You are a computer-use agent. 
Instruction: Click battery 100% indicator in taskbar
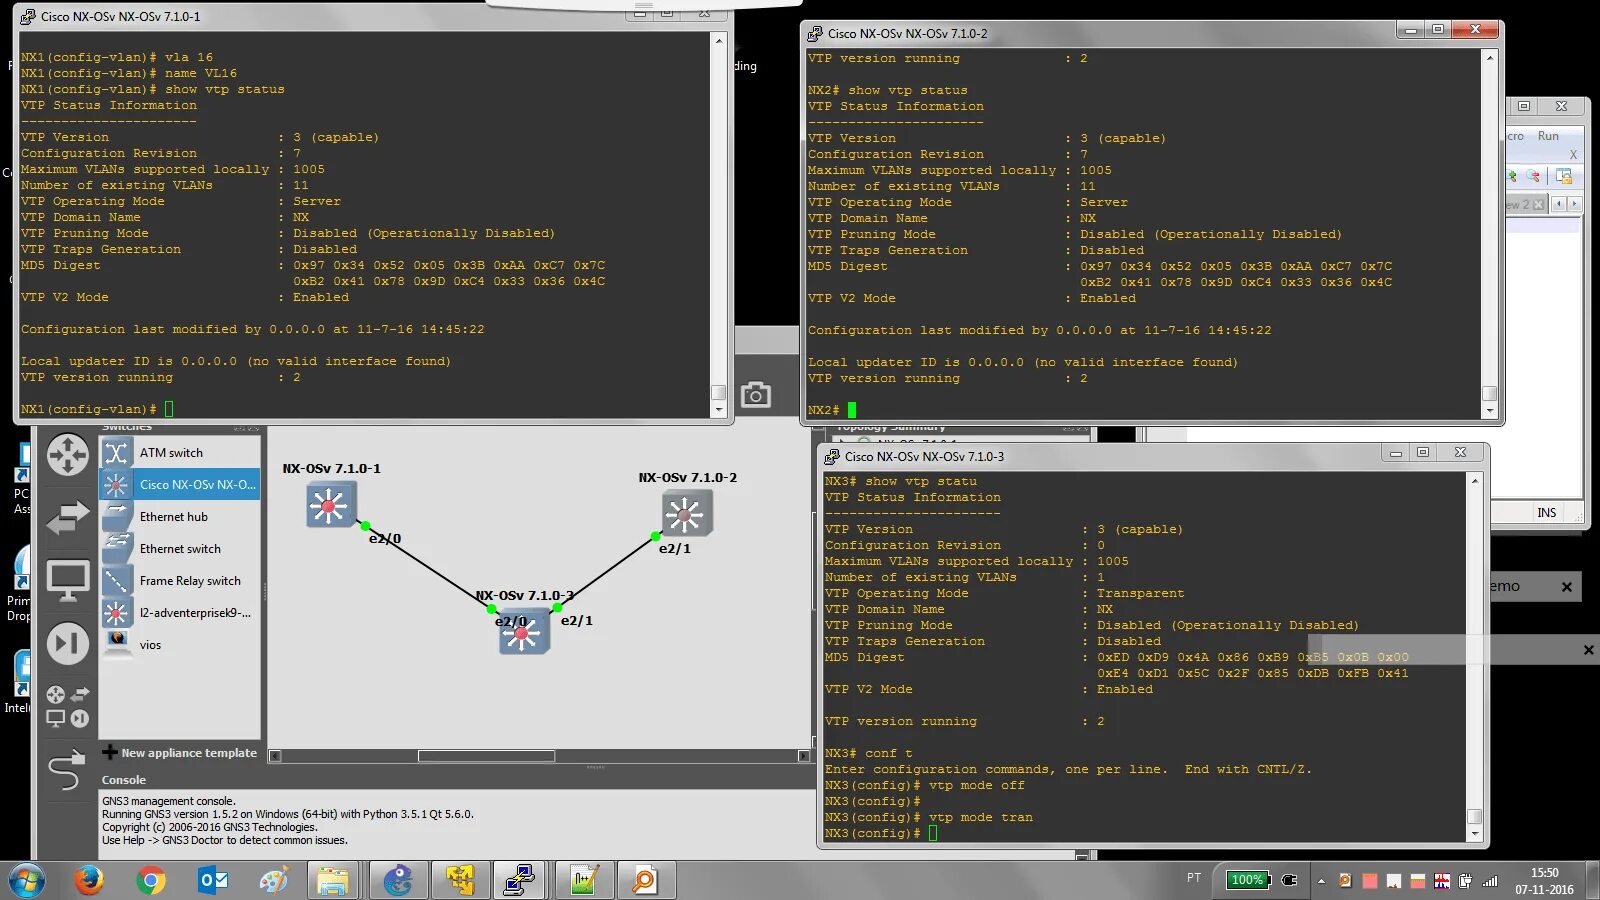click(x=1248, y=880)
